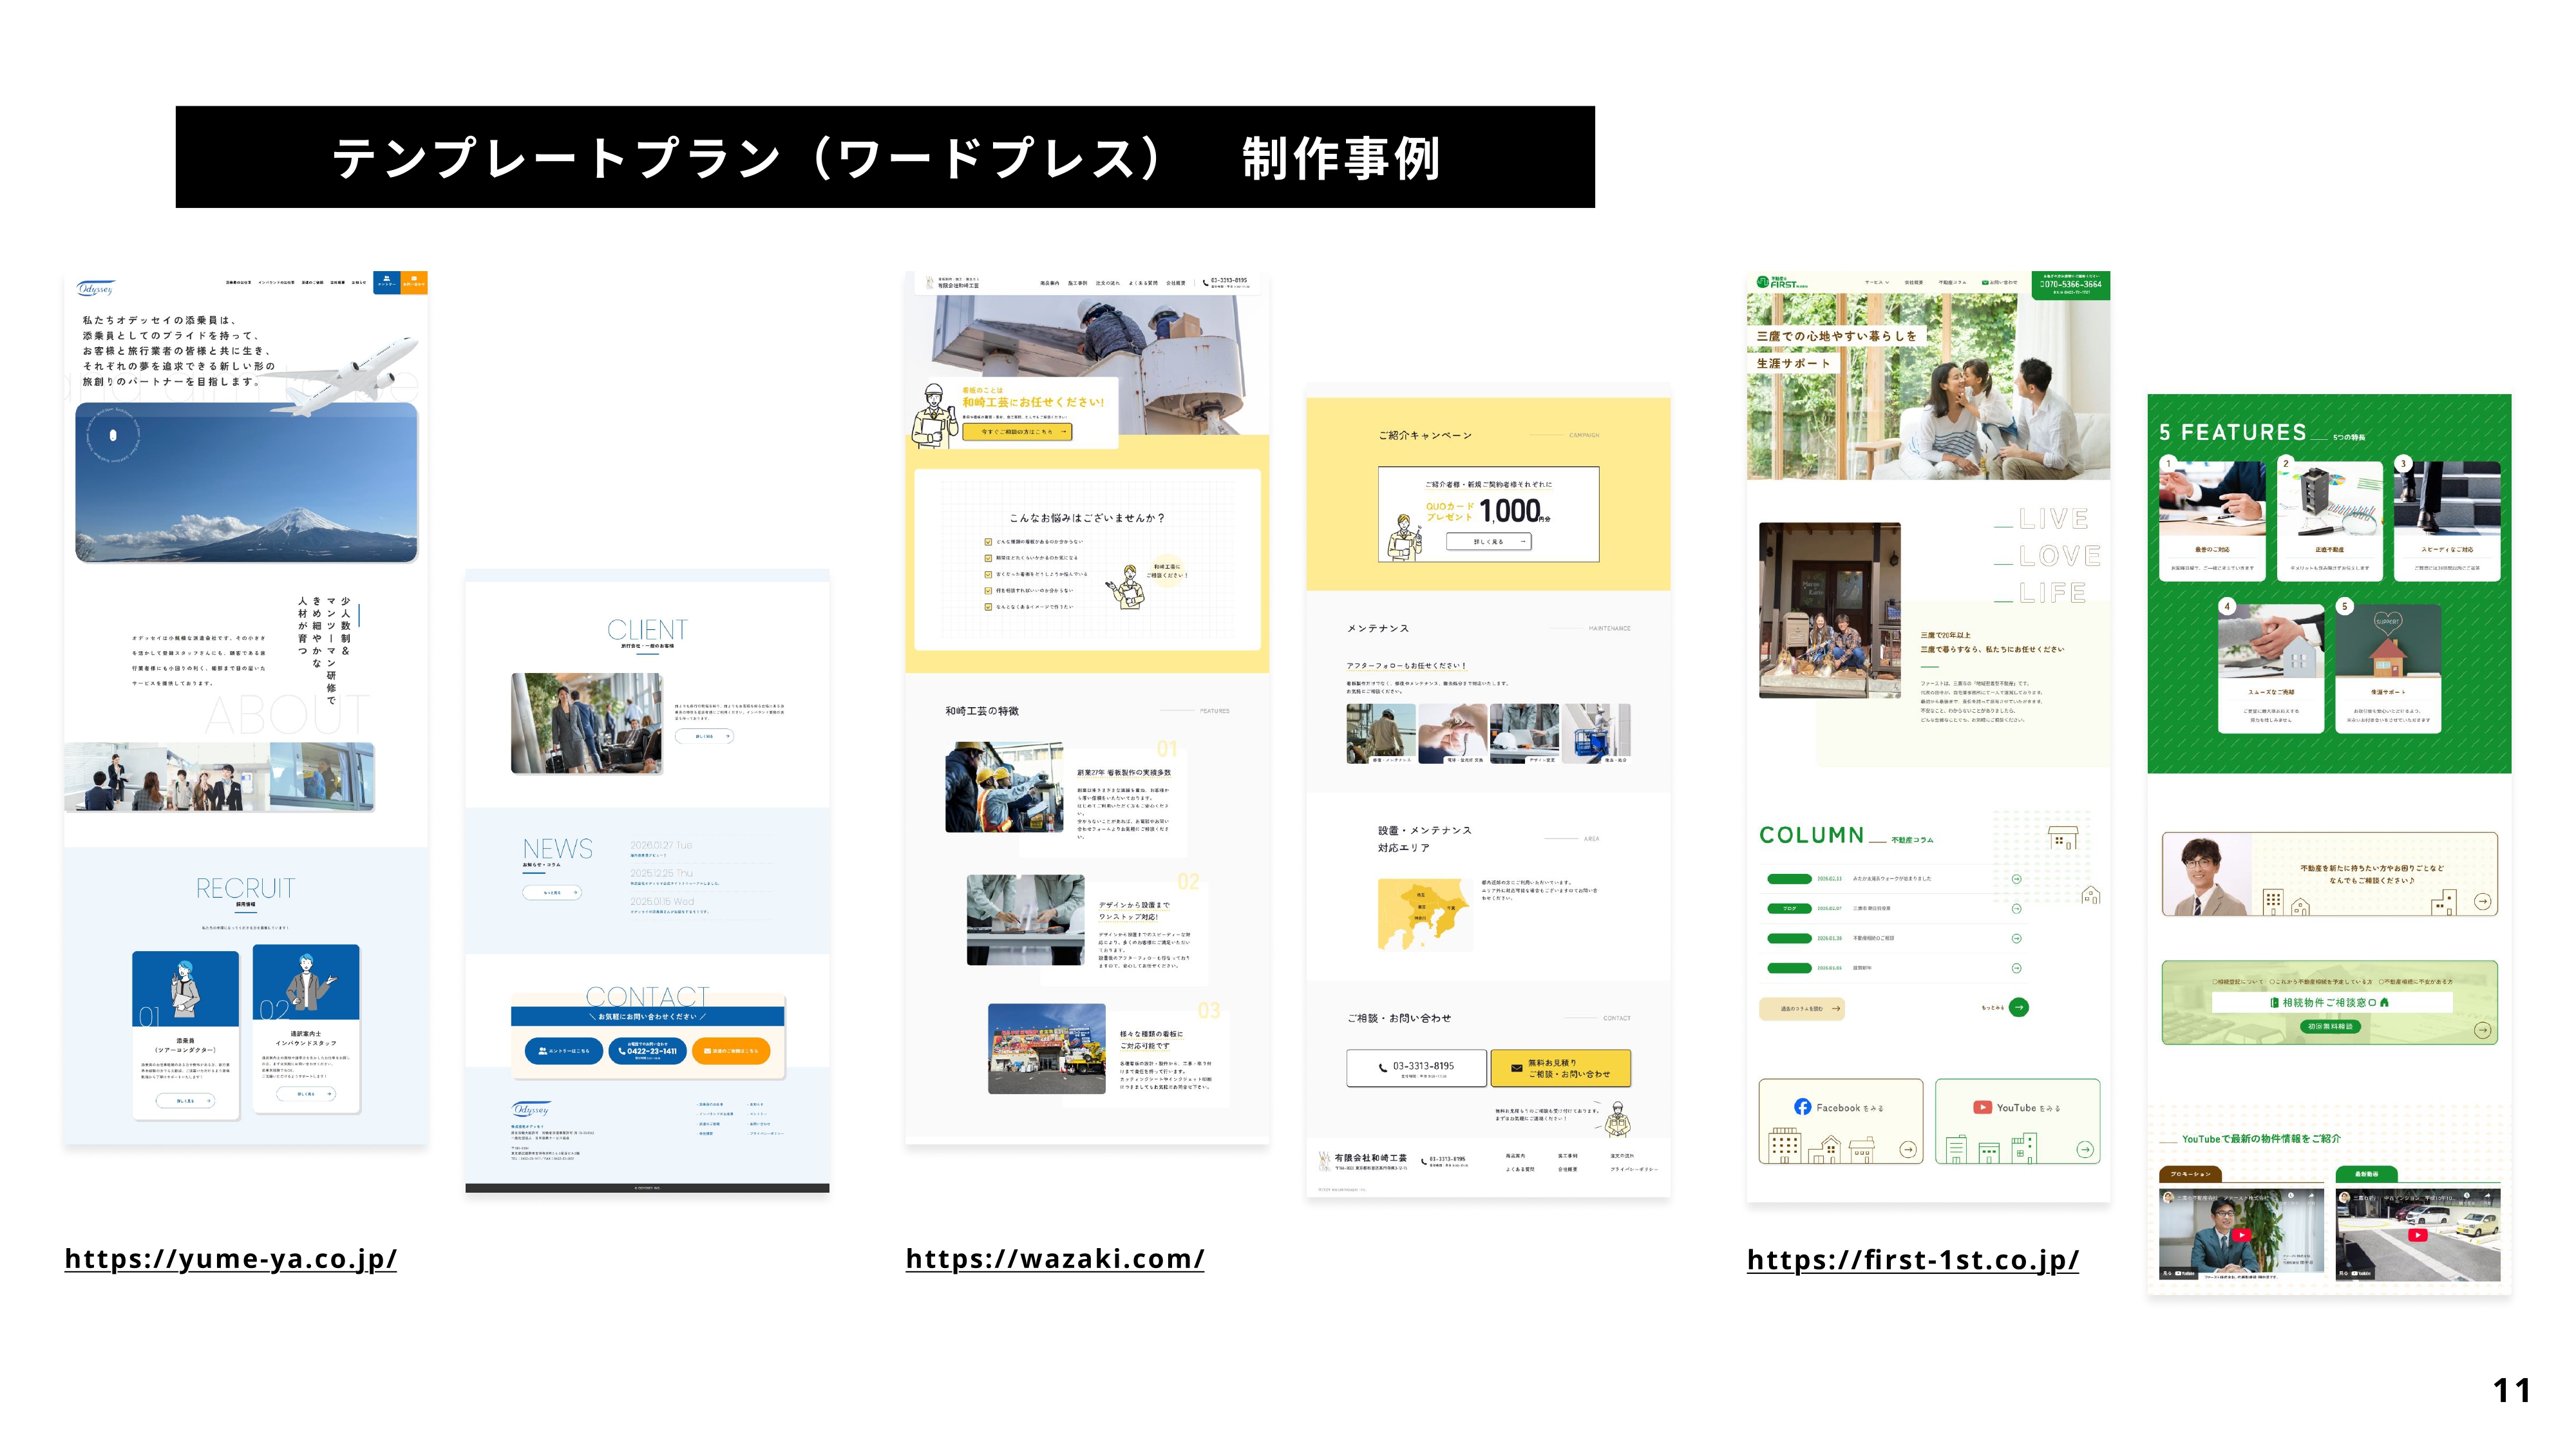Viewport: 2576px width, 1449px height.
Task: Open the yume-ya.co.jp link
Action: click(x=230, y=1258)
